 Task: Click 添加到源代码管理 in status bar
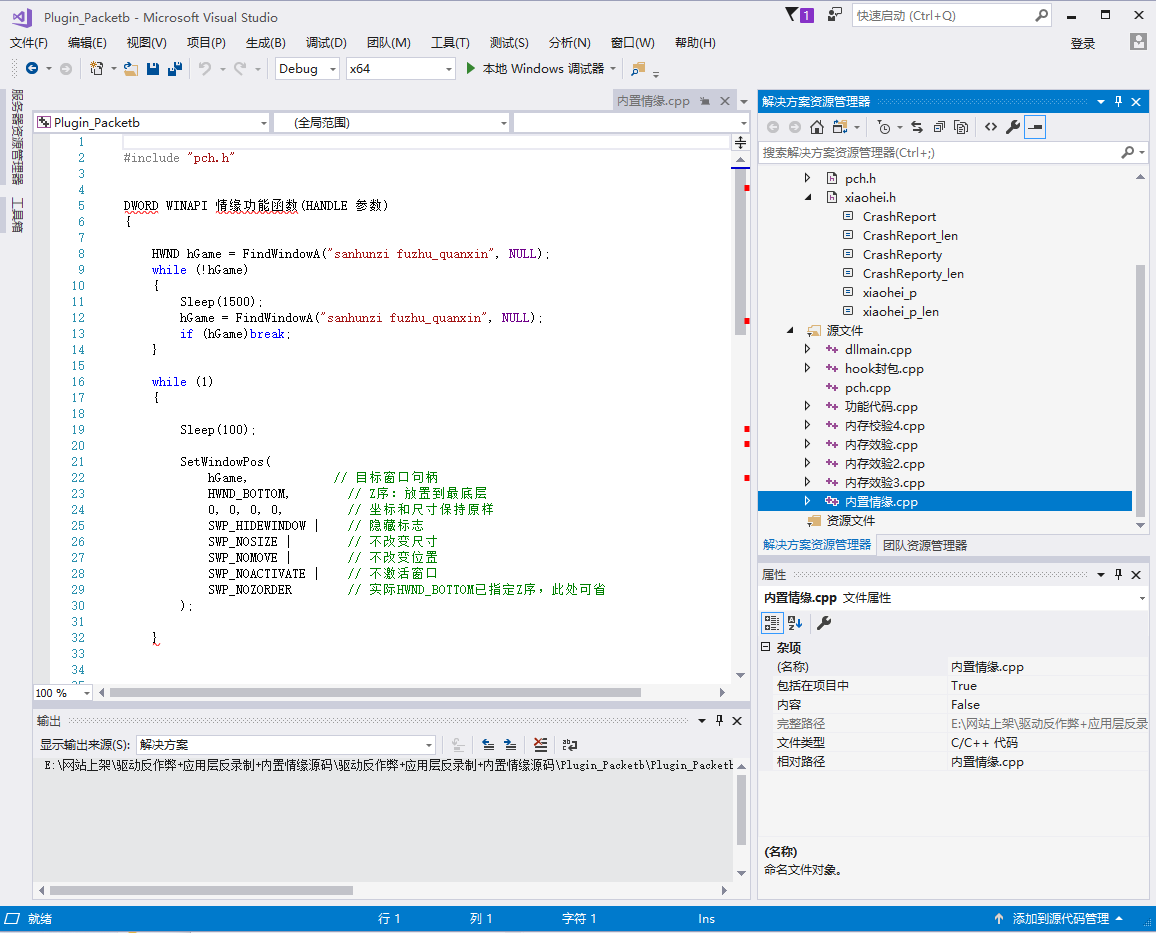(1059, 919)
